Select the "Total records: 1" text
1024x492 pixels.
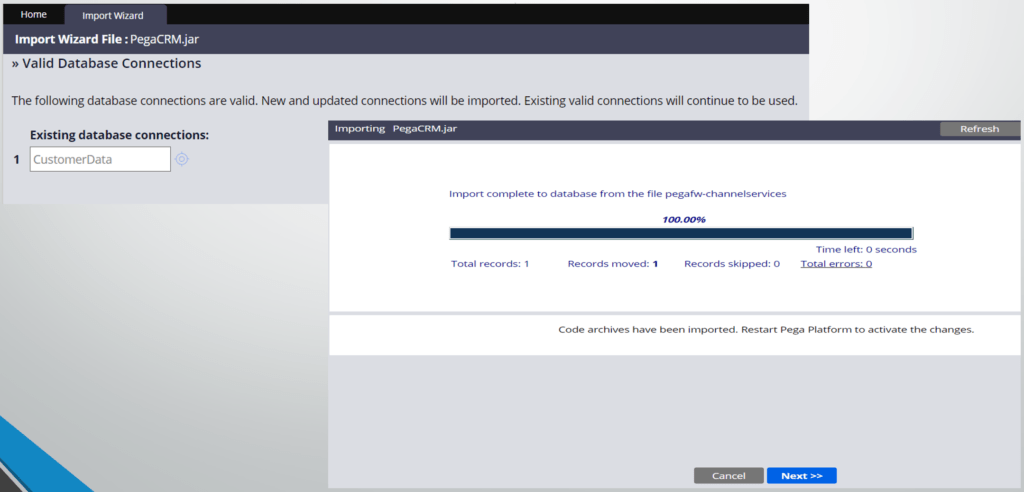pyautogui.click(x=490, y=264)
